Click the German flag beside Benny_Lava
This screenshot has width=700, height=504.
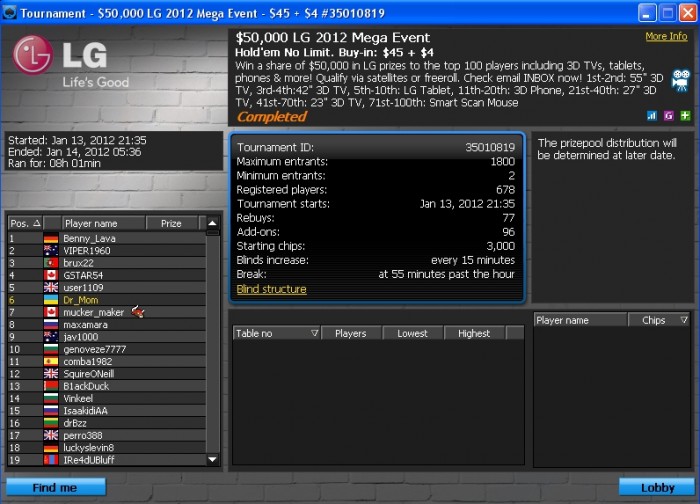[51, 238]
